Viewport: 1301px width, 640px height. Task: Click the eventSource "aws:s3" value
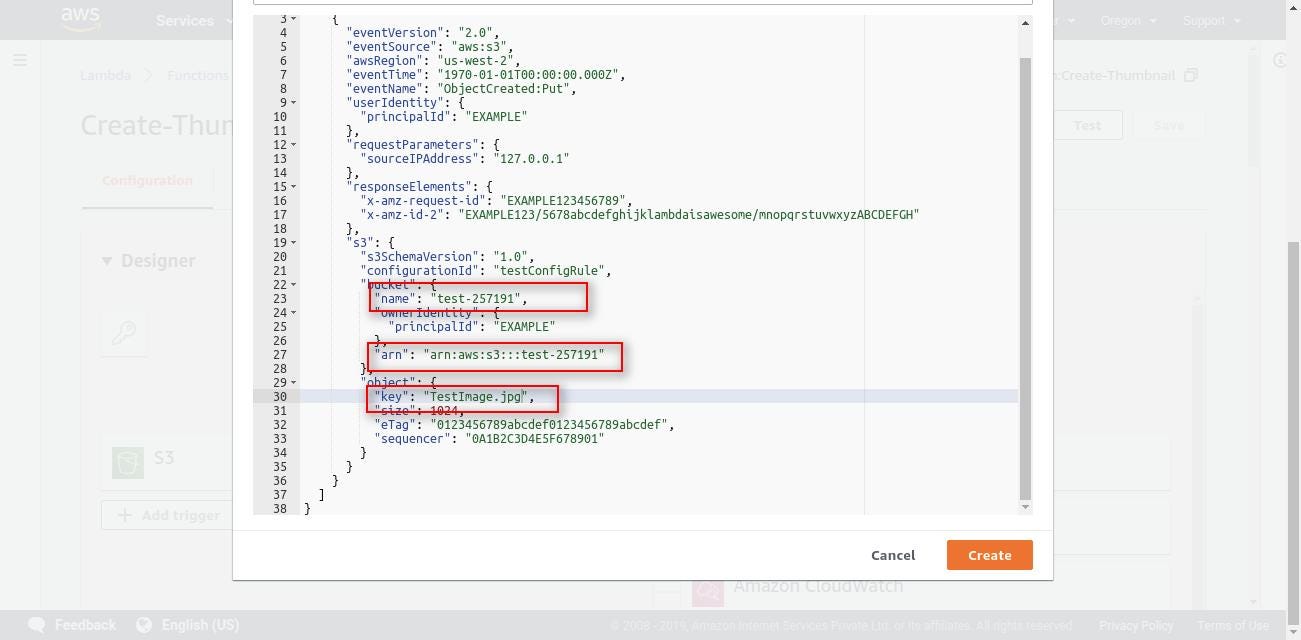point(479,46)
